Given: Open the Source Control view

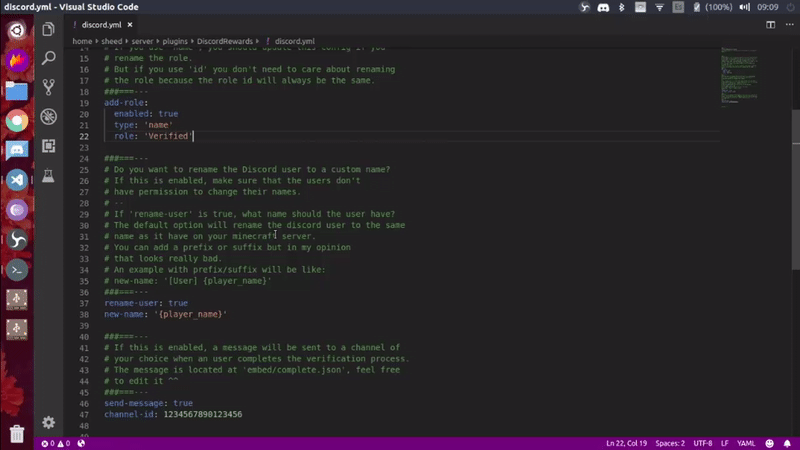Looking at the screenshot, I should point(48,87).
